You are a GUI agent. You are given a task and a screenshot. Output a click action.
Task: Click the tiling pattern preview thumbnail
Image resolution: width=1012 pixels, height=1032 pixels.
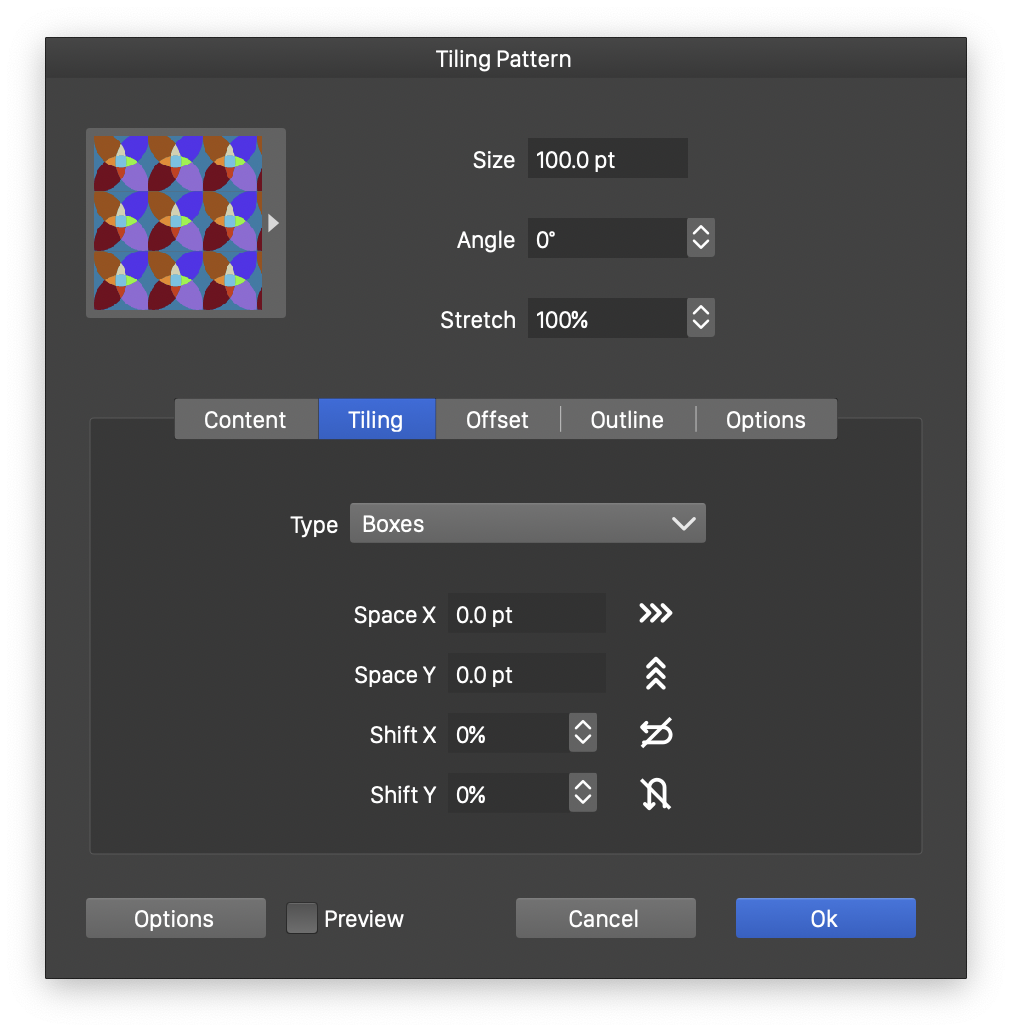tap(177, 223)
